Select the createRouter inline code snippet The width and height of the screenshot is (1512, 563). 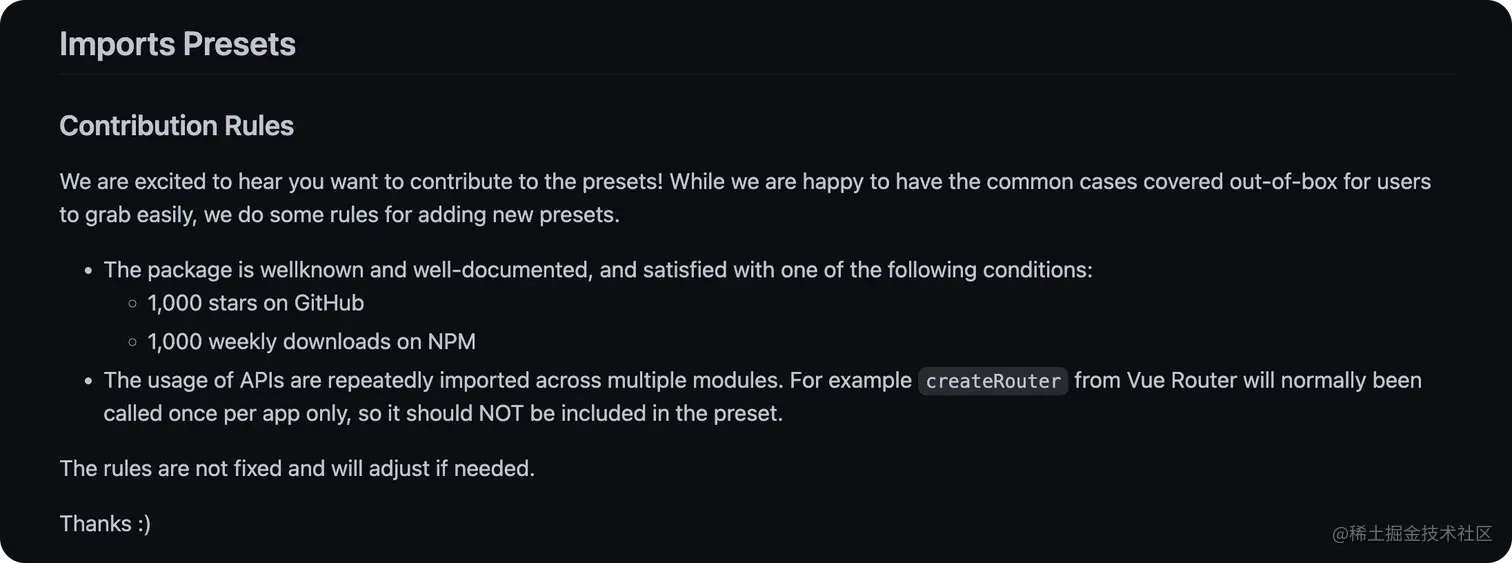point(993,381)
